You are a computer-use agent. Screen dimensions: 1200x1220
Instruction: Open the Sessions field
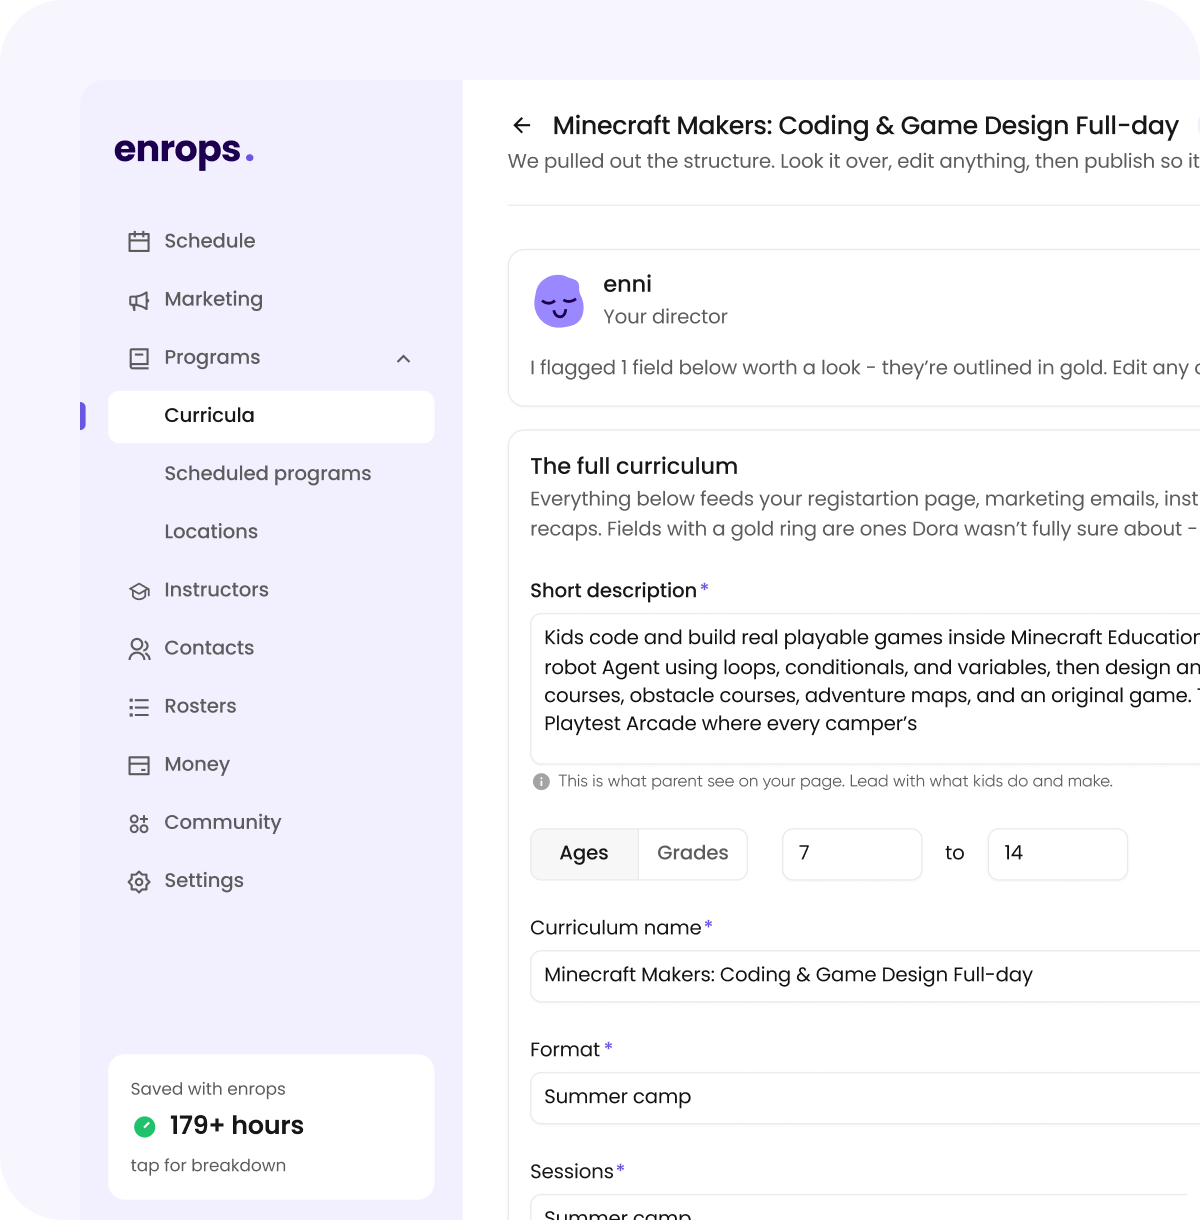pyautogui.click(x=865, y=1207)
